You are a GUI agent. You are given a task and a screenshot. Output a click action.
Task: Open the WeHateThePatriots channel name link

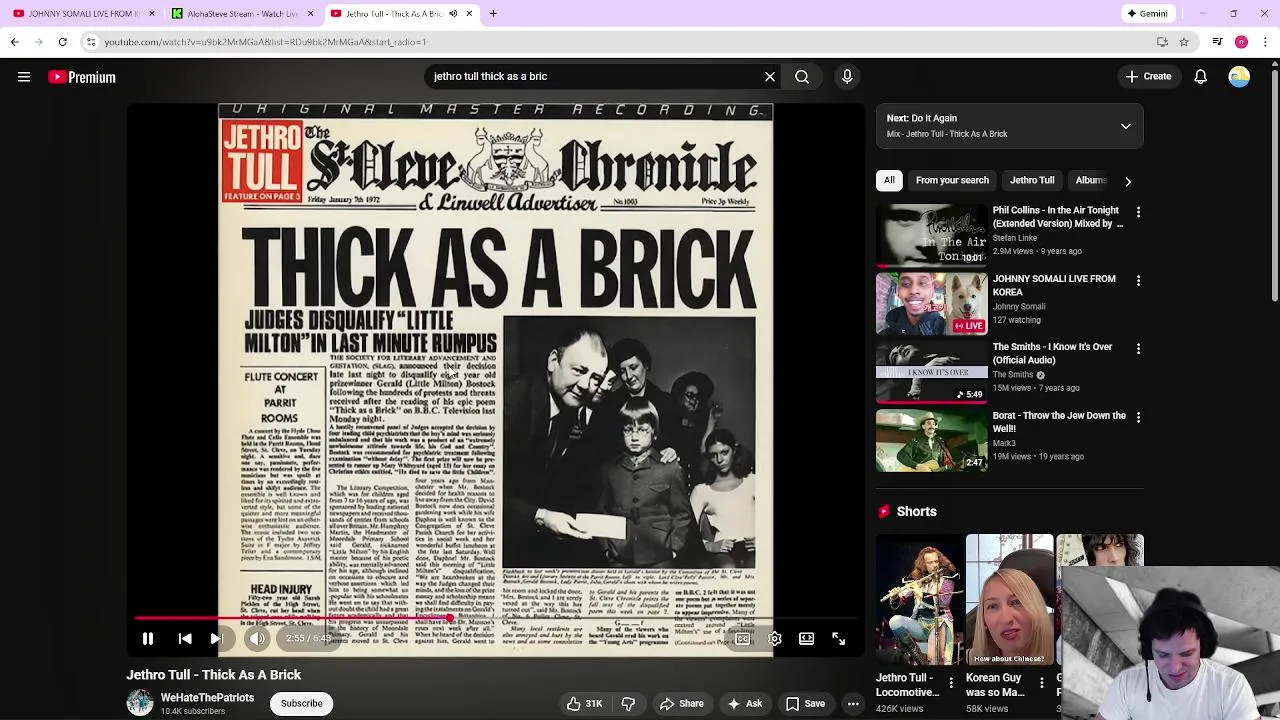pos(207,697)
